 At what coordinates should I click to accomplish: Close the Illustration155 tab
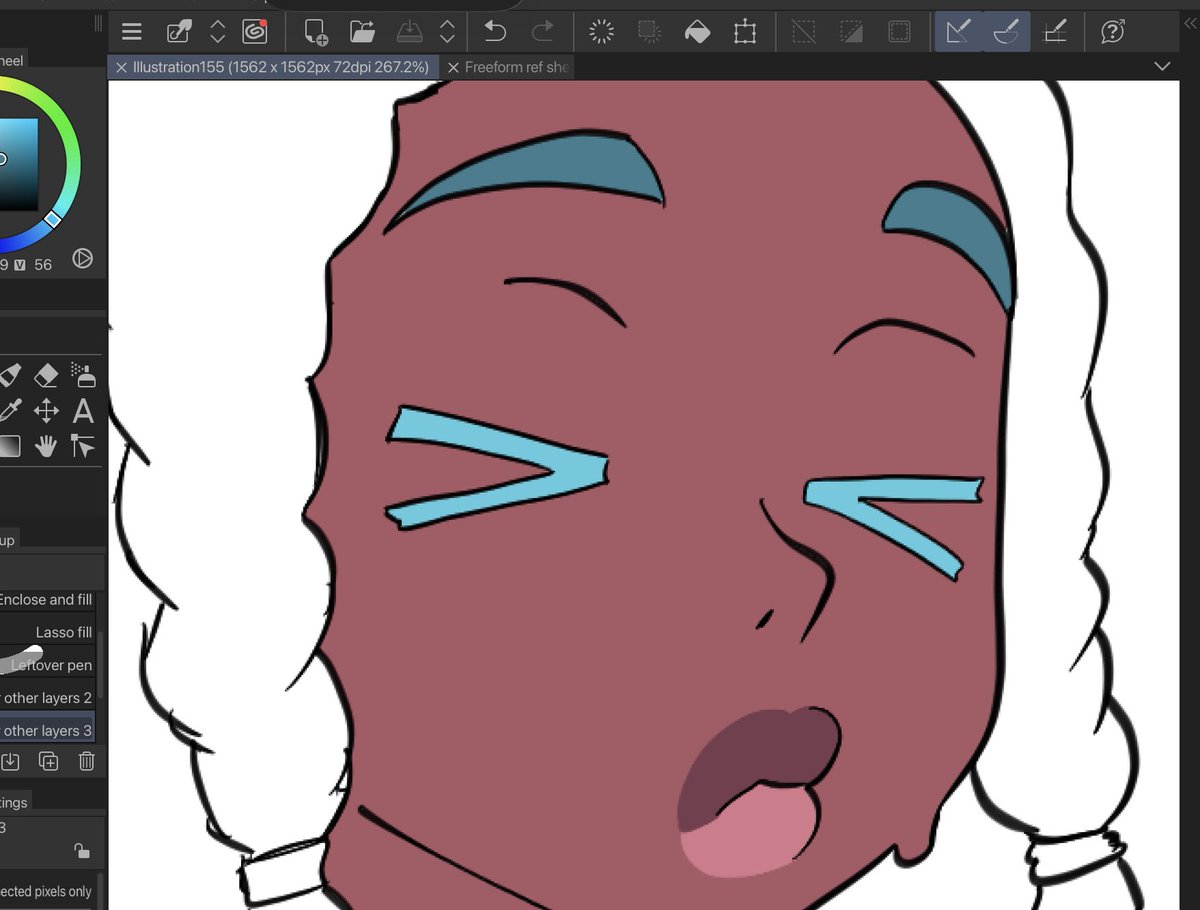121,67
